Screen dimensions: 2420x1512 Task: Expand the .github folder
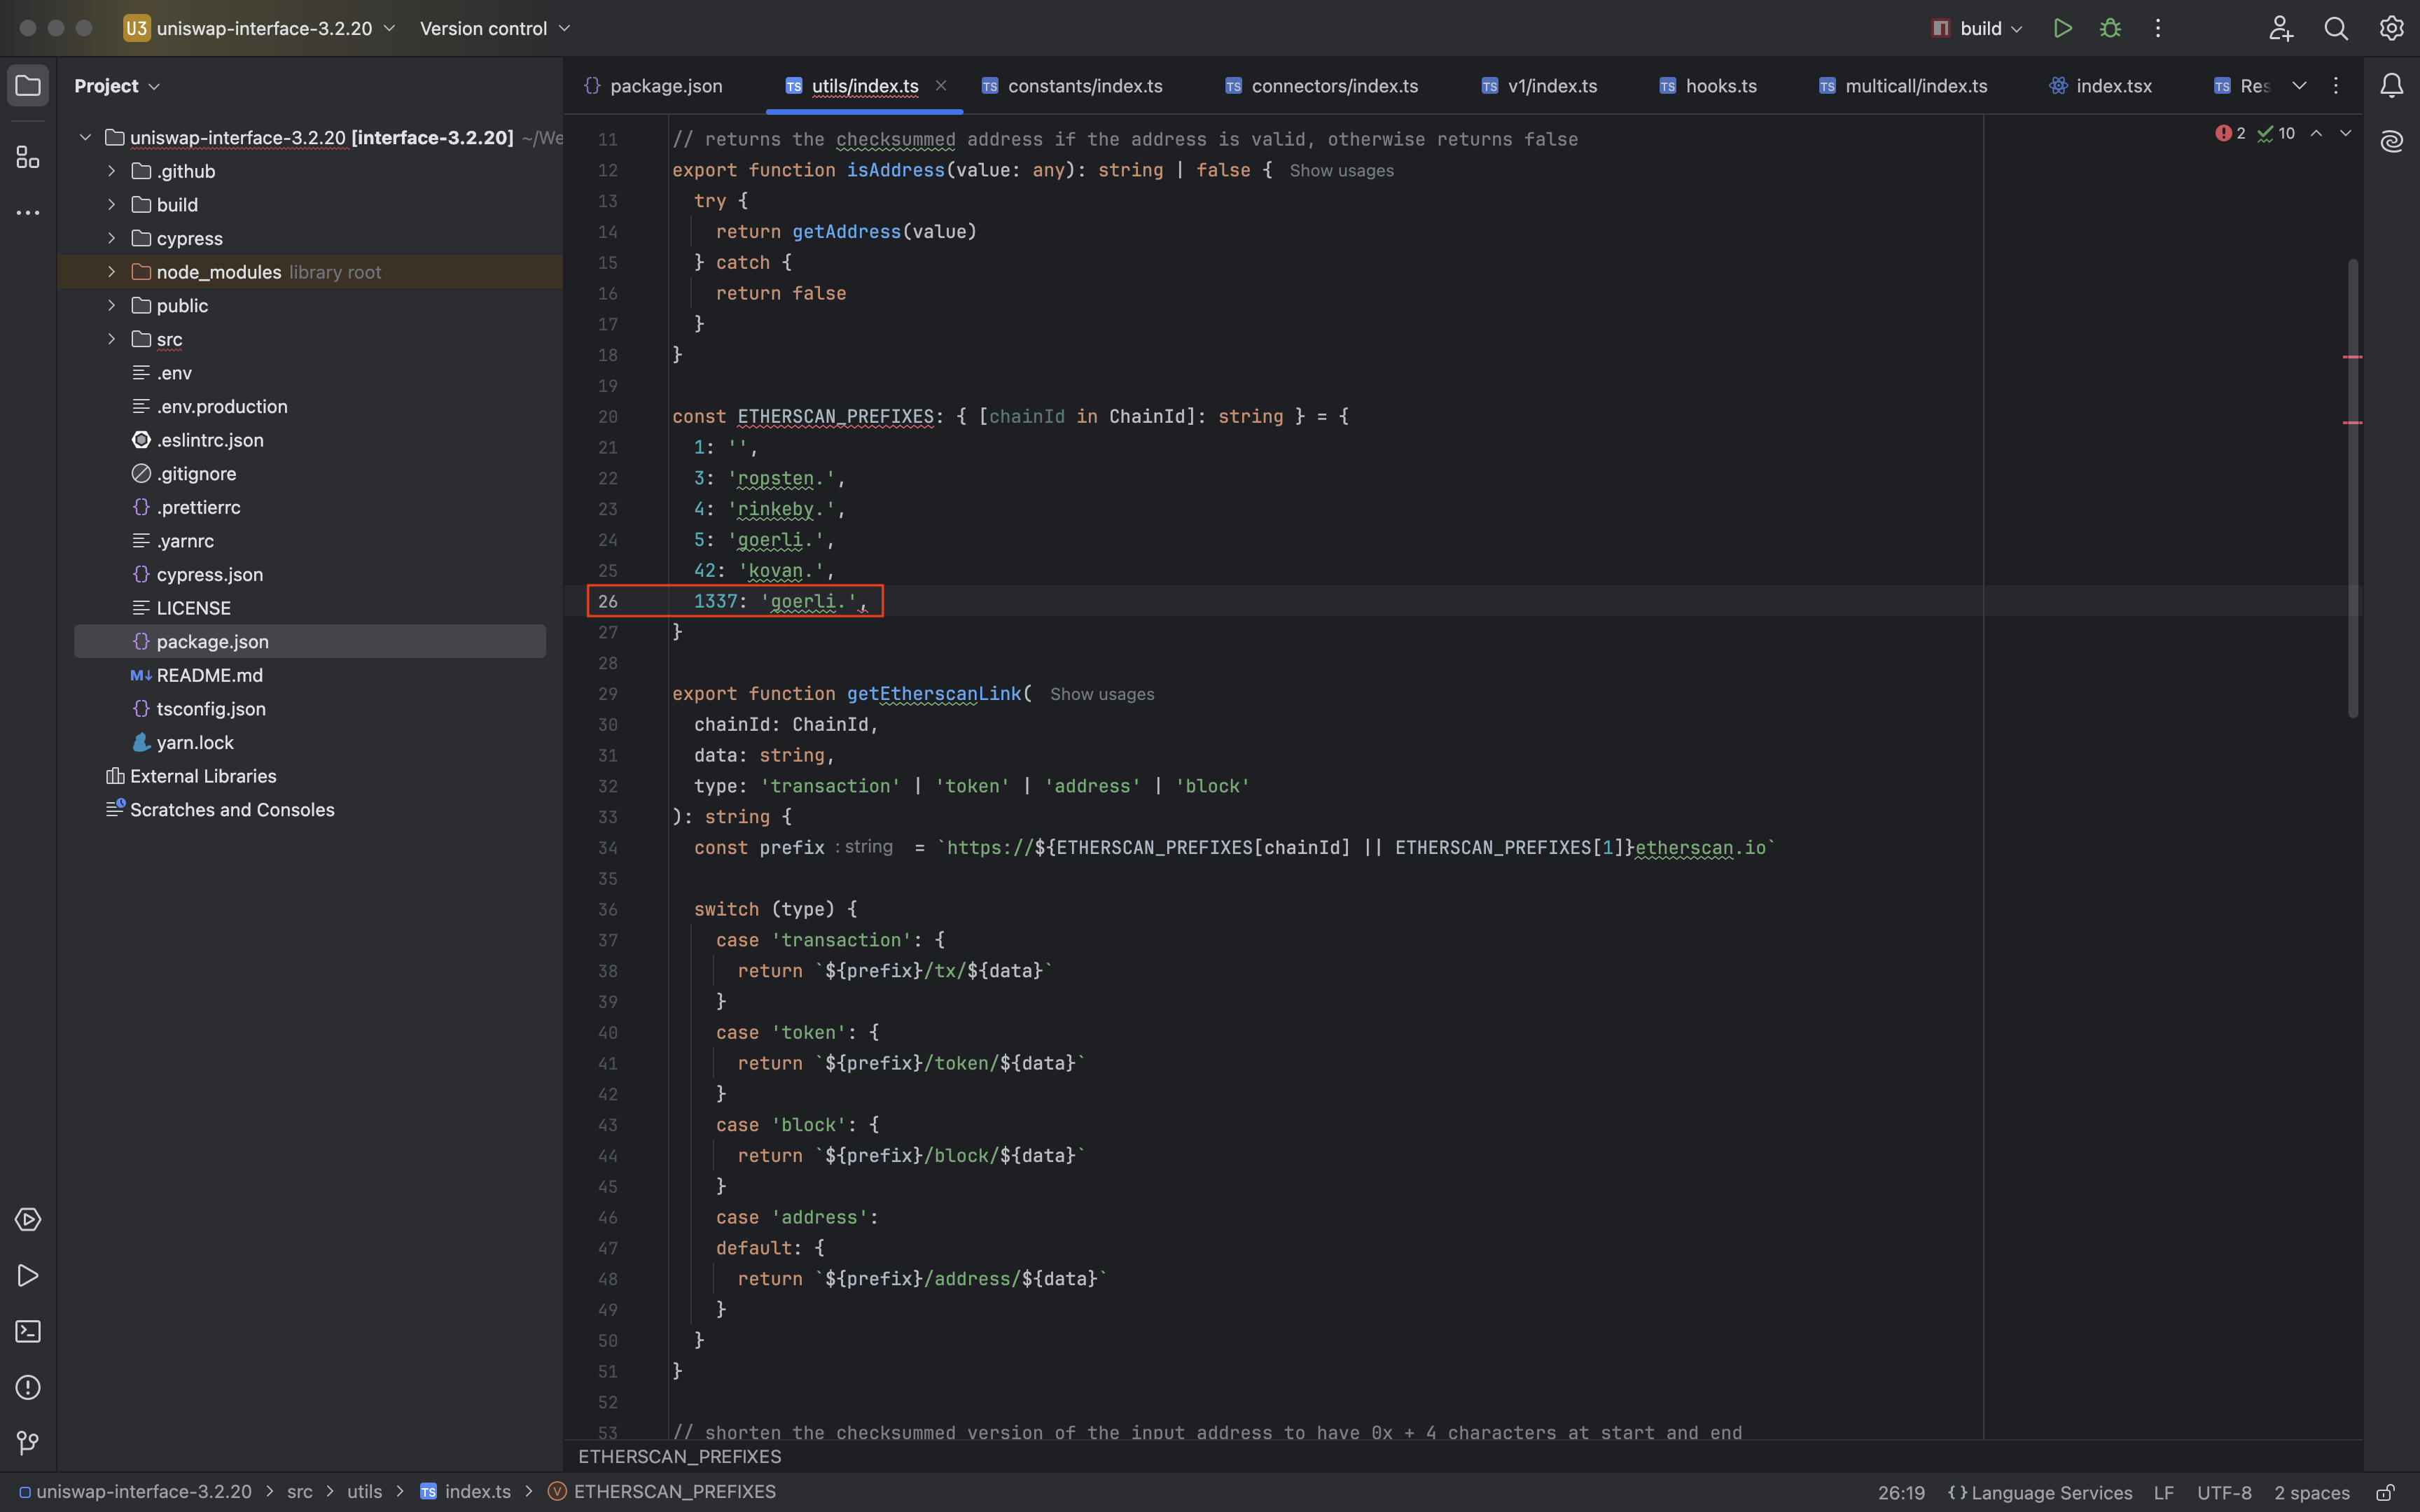point(112,171)
